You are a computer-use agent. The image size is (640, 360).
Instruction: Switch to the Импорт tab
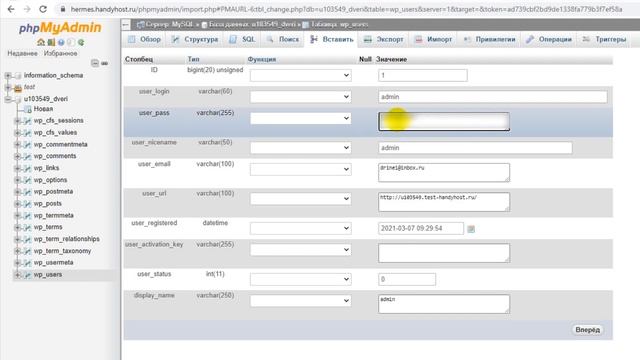[433, 40]
